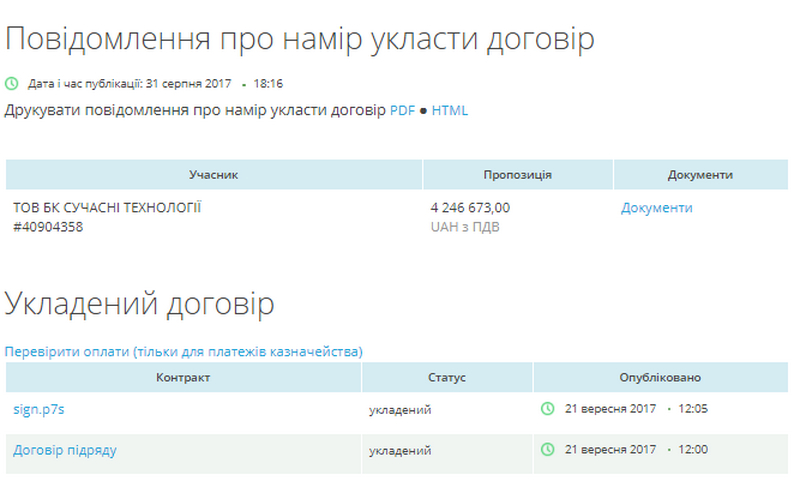Open the HTML version of the notice
800x481 pixels.
[450, 111]
